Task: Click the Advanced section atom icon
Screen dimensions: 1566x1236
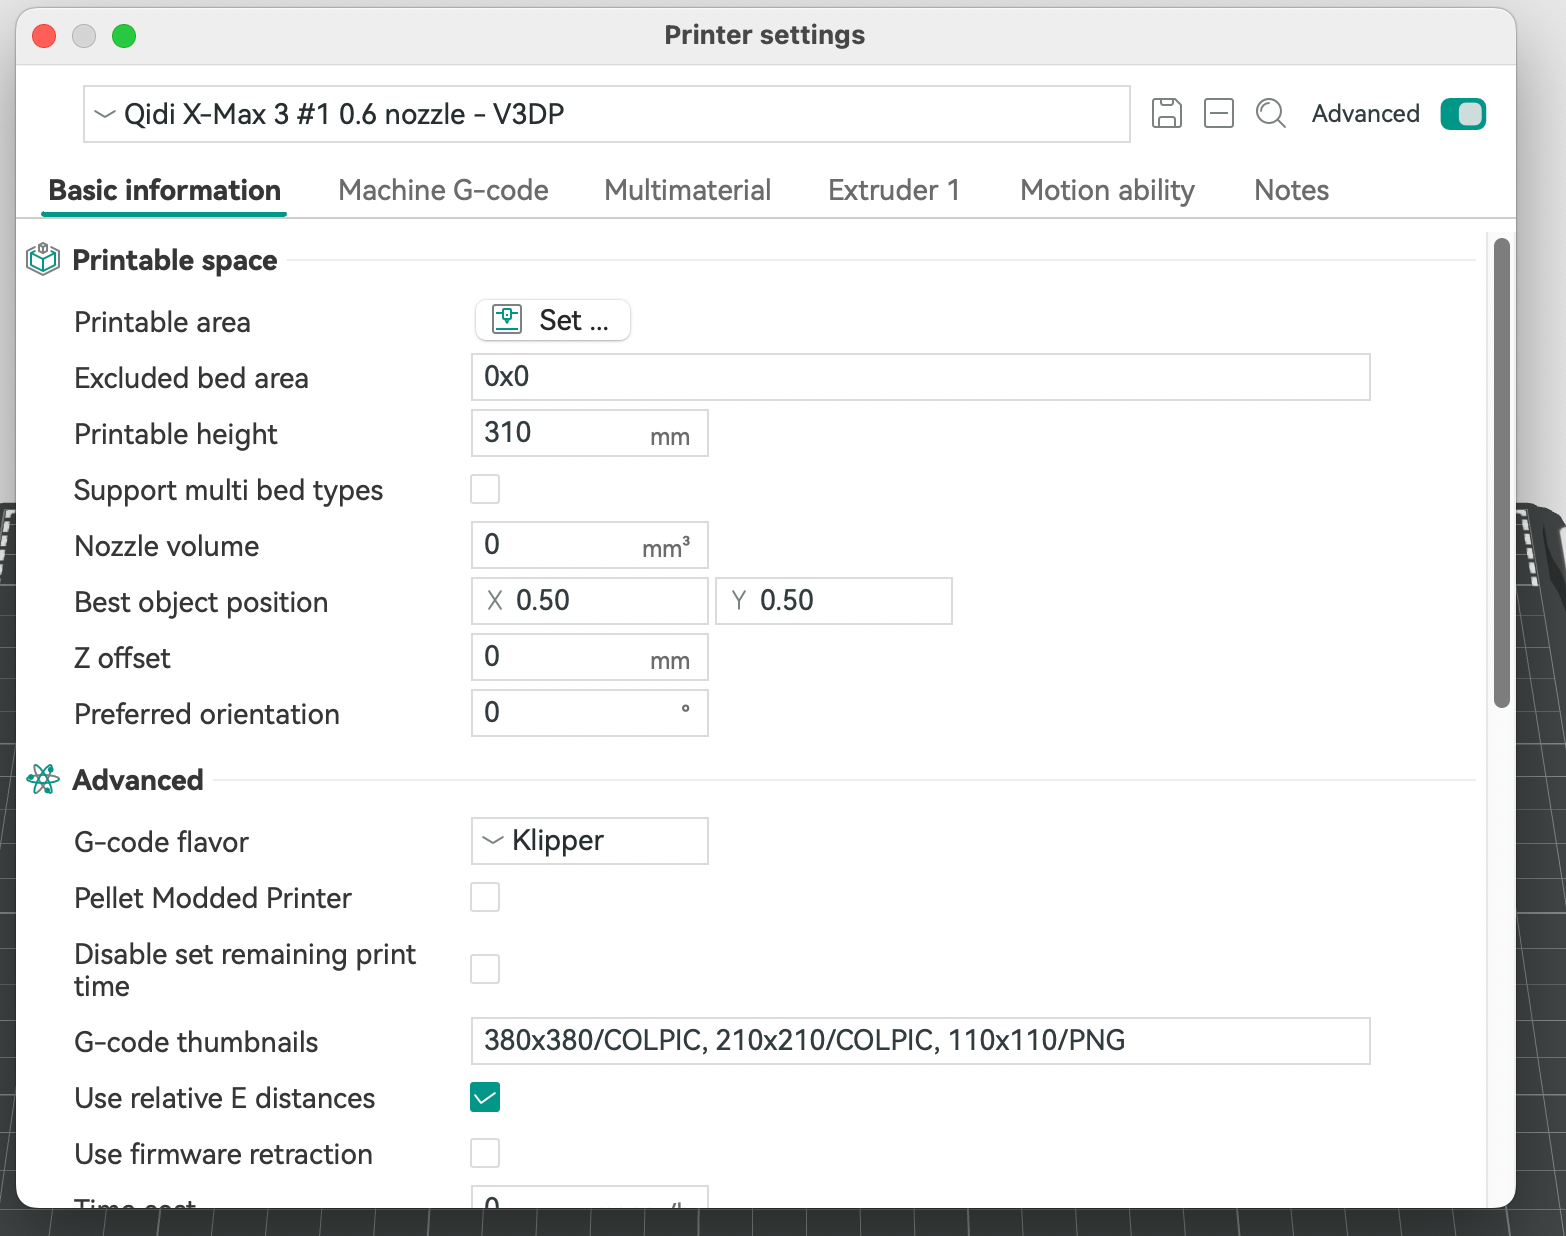Action: pyautogui.click(x=43, y=780)
